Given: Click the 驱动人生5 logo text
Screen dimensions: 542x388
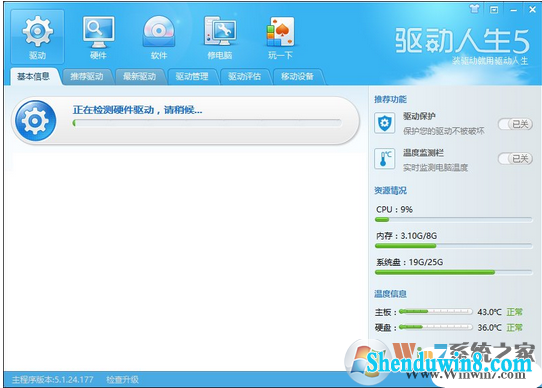Looking at the screenshot, I should point(462,41).
